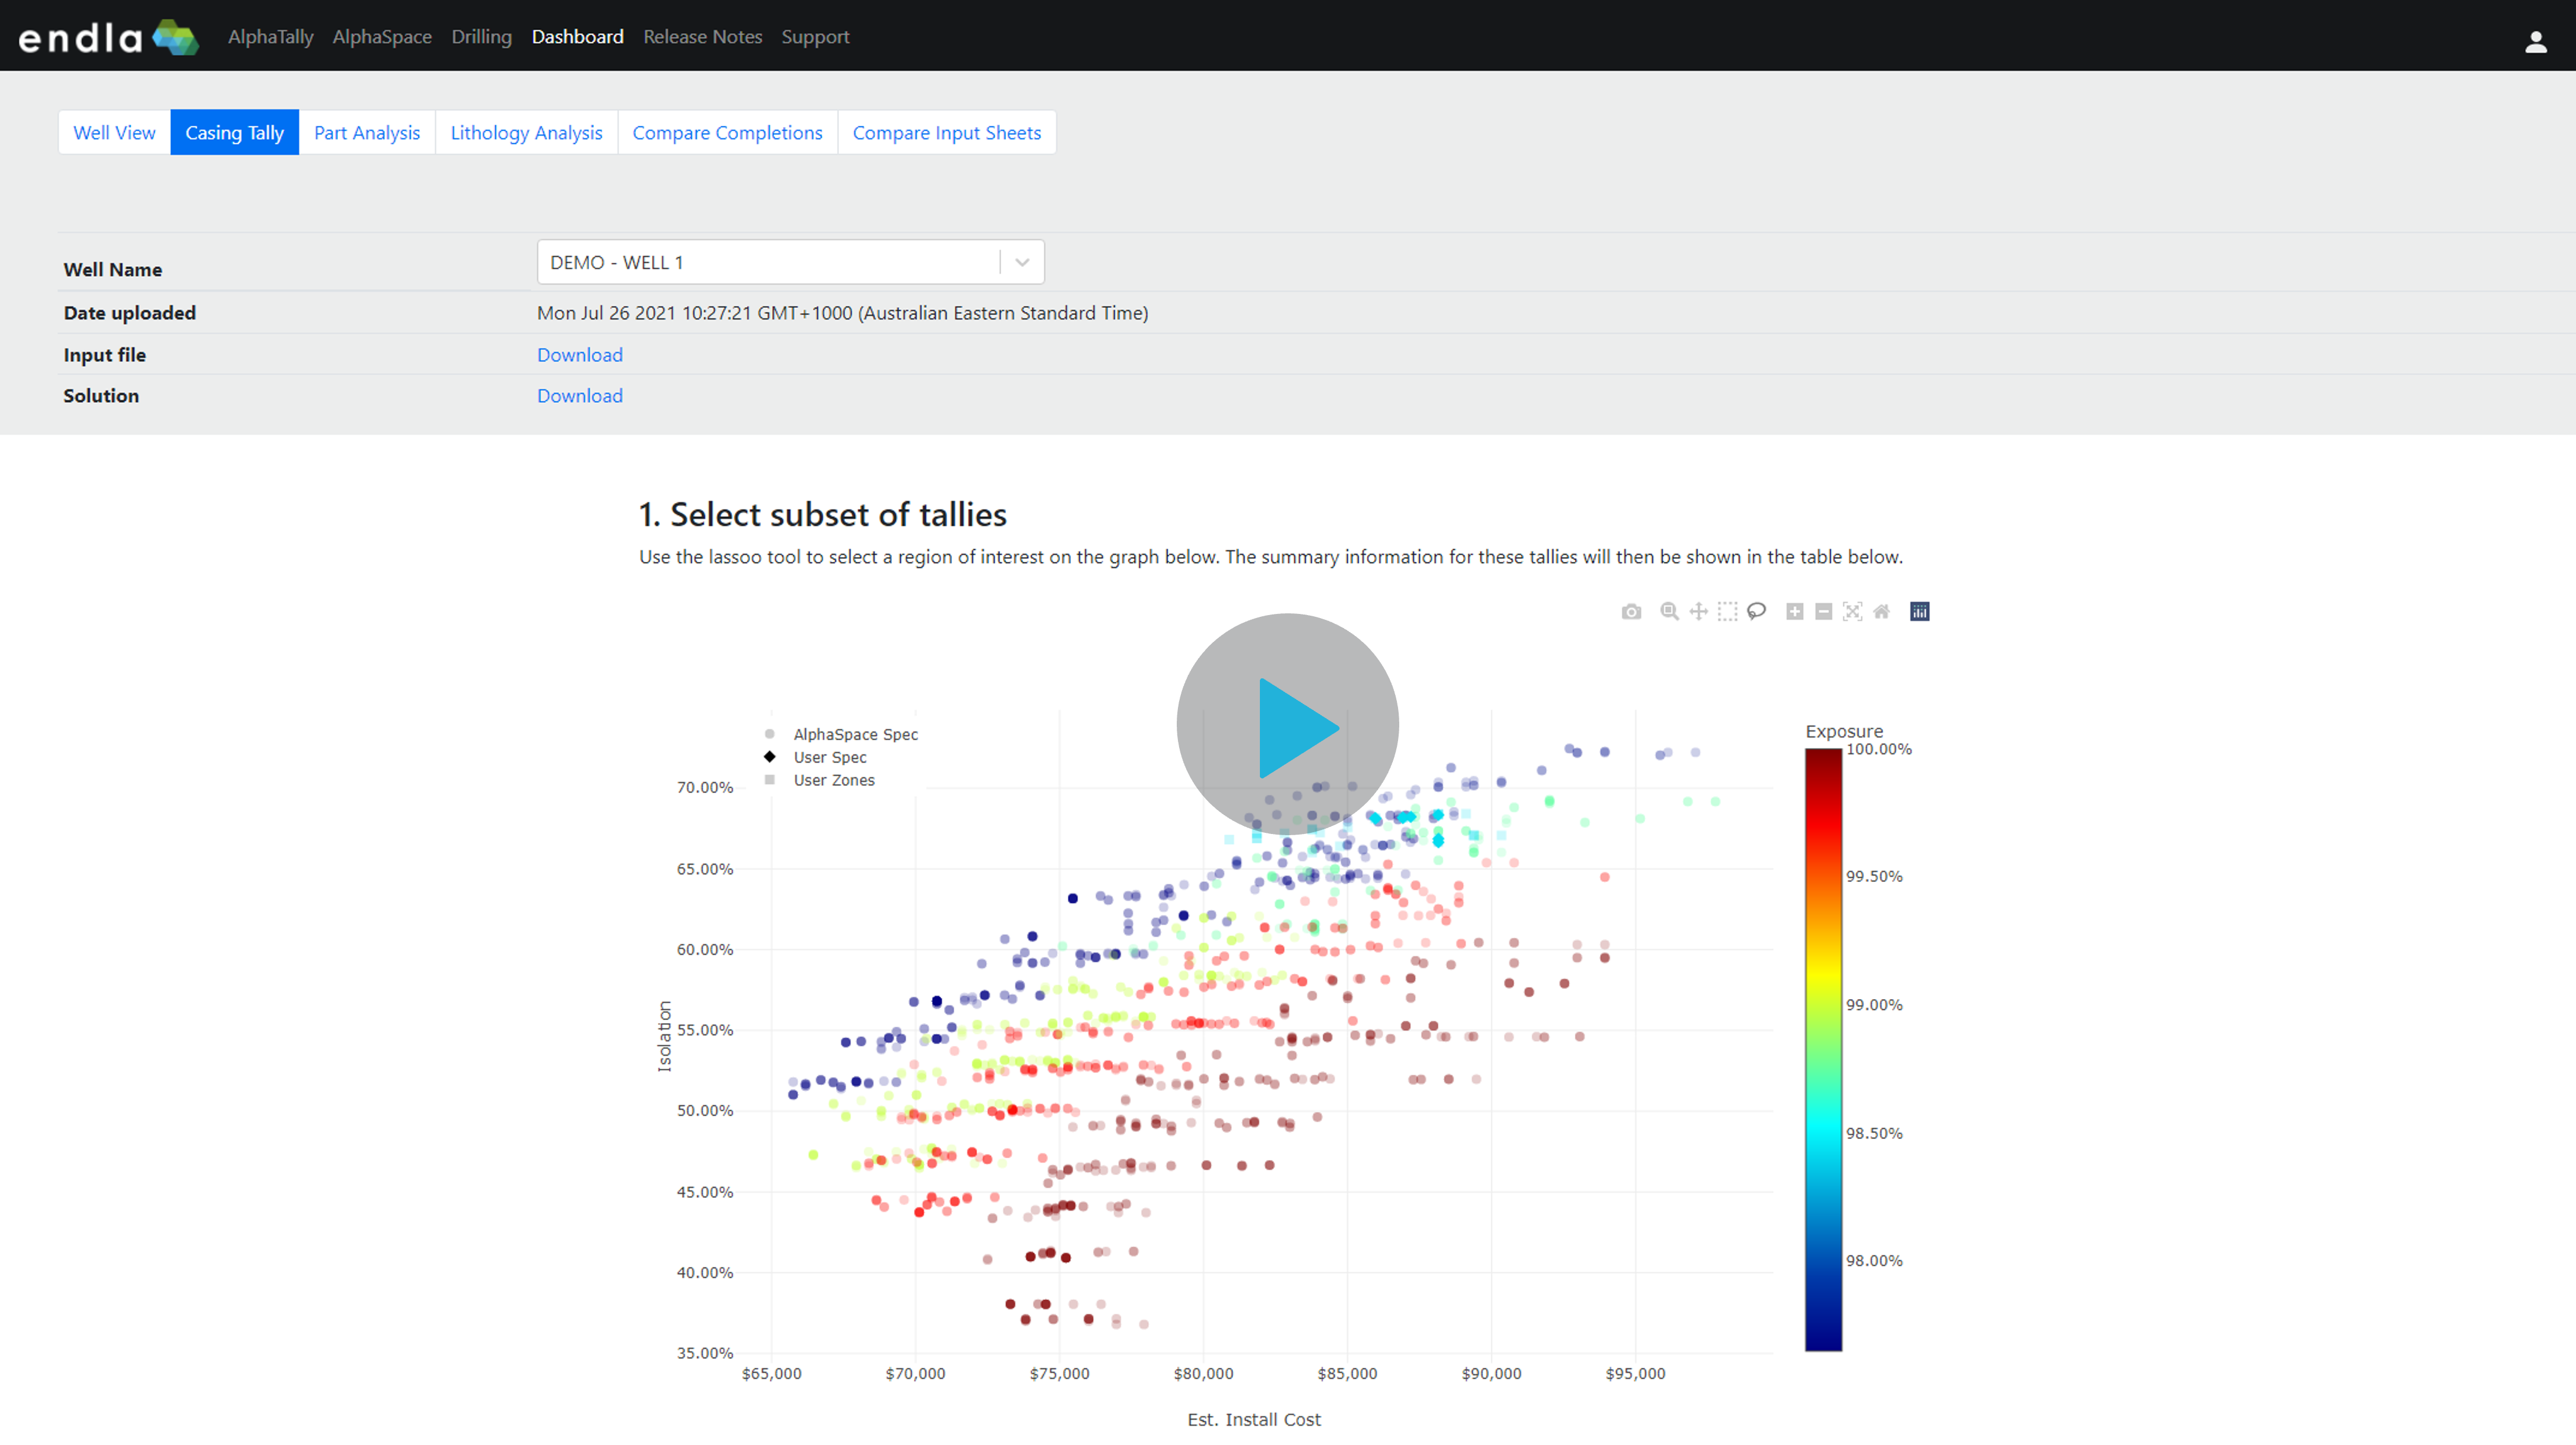Click the '1. Select subset of tallies' heading
Viewport: 2576px width, 1445px height.
[823, 514]
